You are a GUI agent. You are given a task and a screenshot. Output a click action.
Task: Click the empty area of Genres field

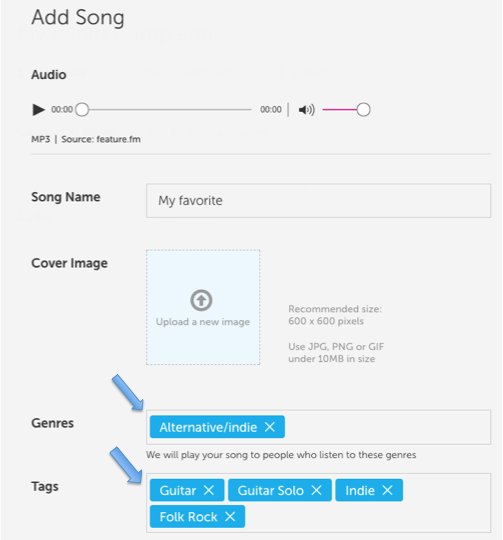tap(387, 427)
